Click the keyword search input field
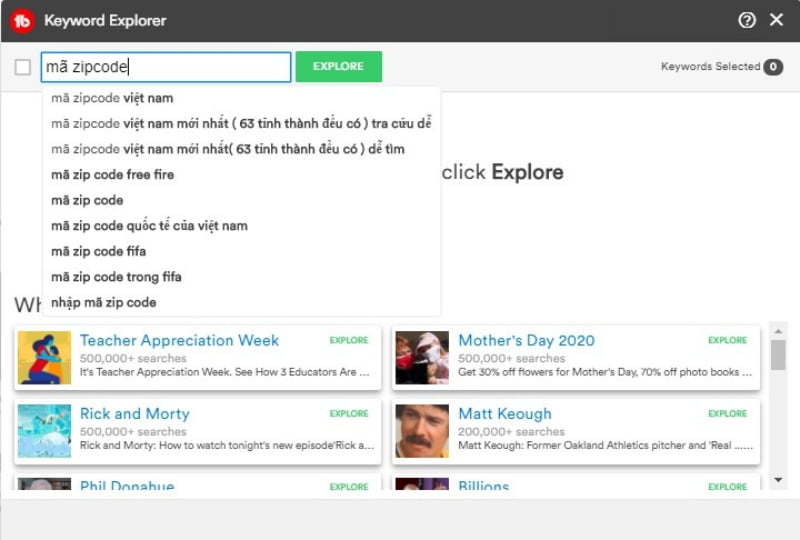The width and height of the screenshot is (800, 540). pos(166,67)
